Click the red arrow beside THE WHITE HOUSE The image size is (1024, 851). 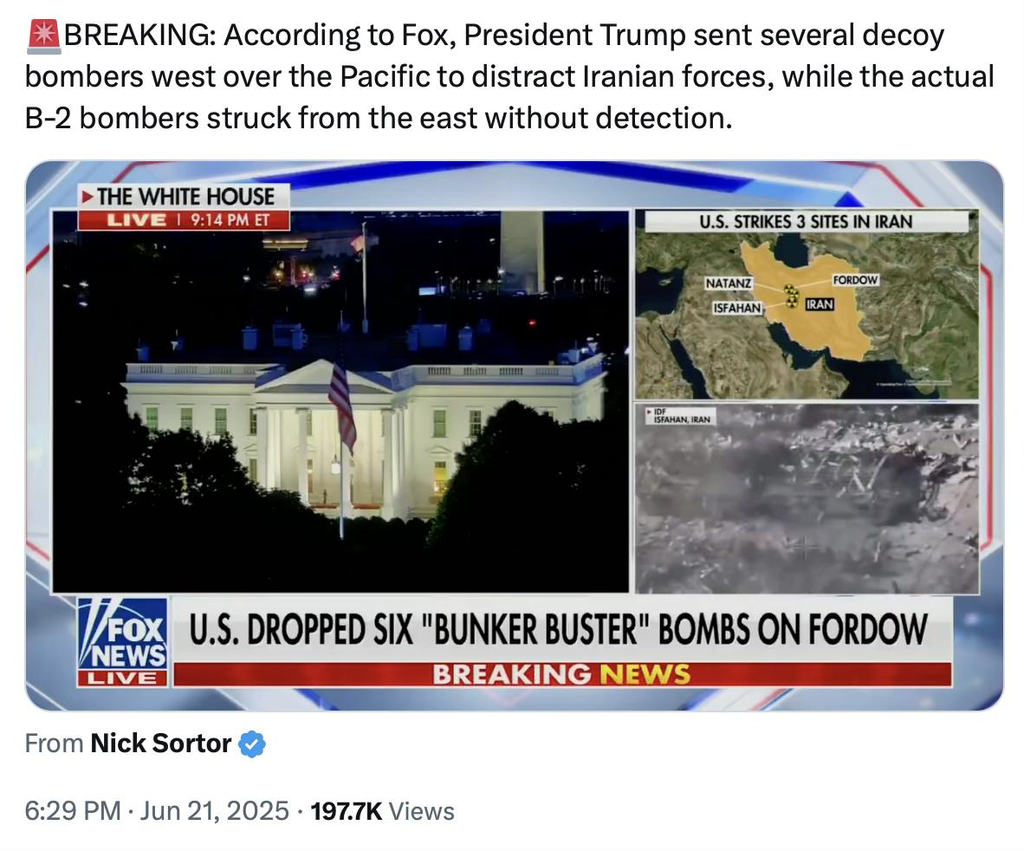click(x=87, y=197)
